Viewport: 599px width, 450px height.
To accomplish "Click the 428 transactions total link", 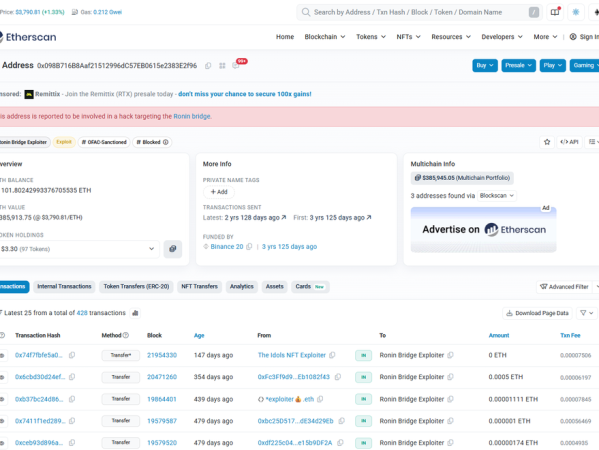I will pos(82,313).
